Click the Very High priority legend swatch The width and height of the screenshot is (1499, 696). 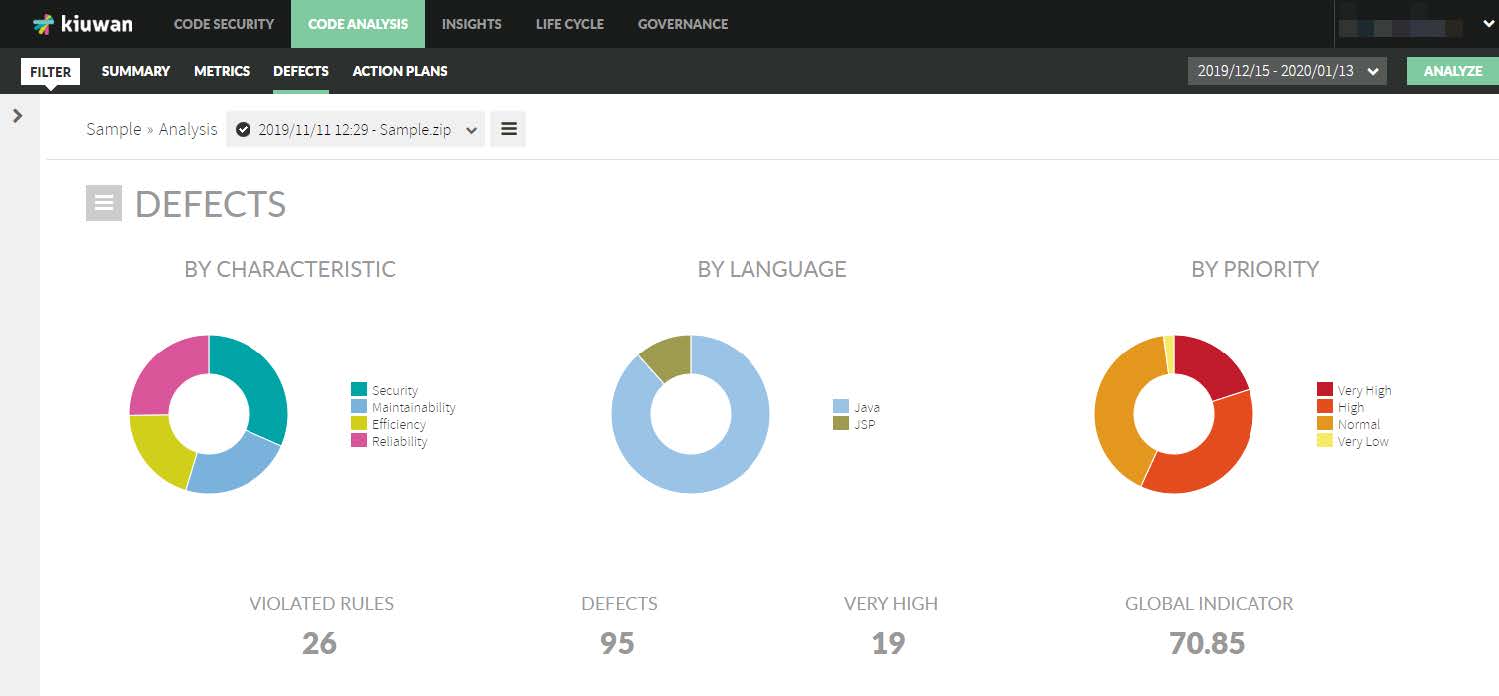[x=1325, y=390]
